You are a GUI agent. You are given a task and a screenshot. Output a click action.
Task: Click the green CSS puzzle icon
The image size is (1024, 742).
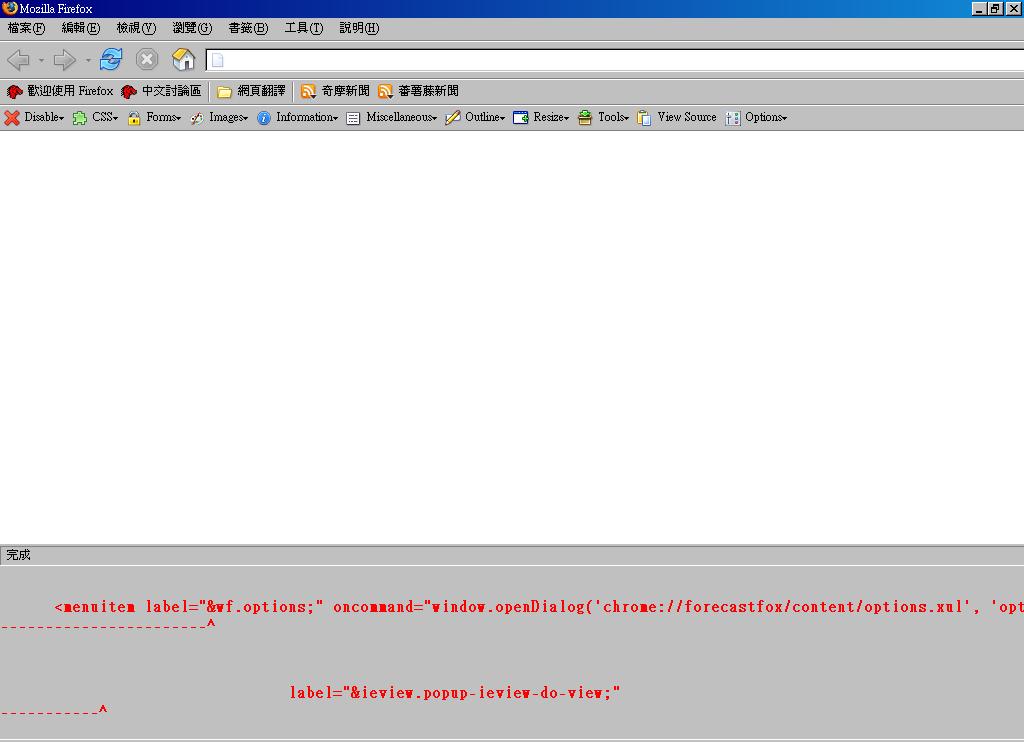pyautogui.click(x=80, y=118)
